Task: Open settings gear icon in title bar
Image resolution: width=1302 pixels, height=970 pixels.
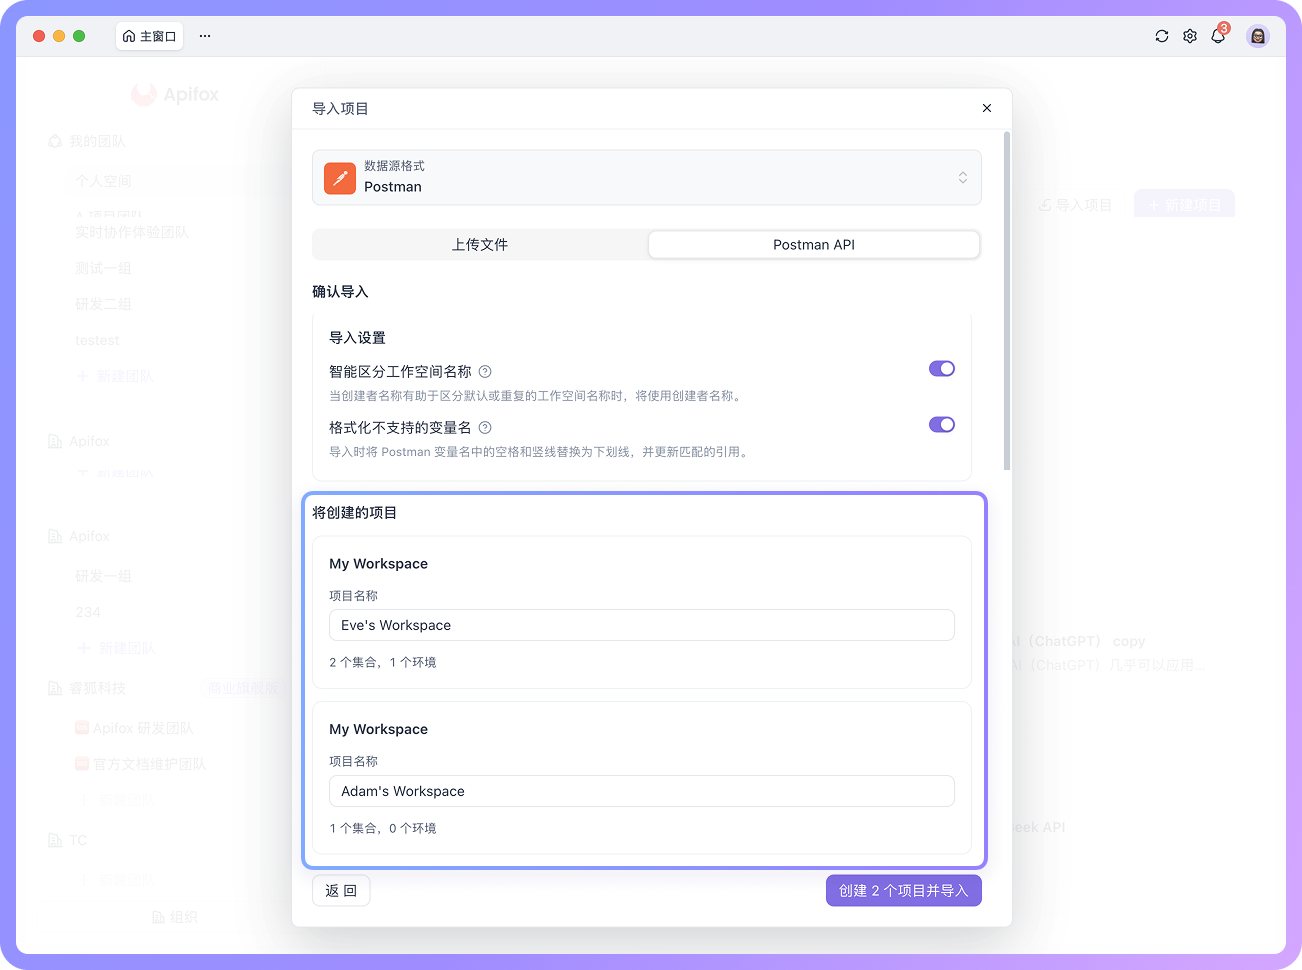Action: click(1190, 36)
